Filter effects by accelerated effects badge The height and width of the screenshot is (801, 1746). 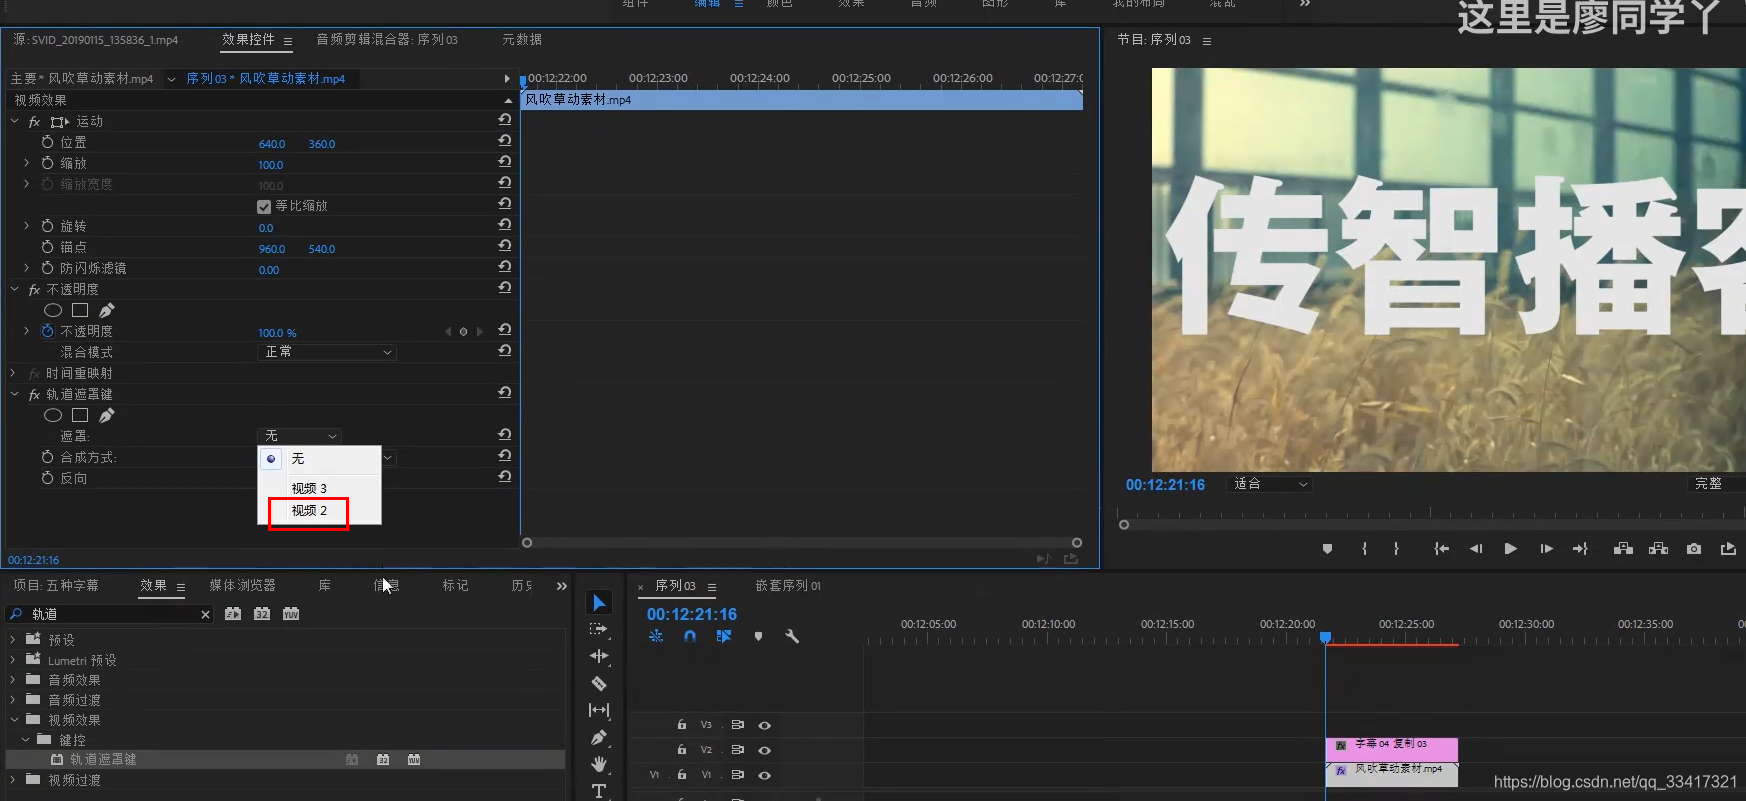tap(233, 614)
